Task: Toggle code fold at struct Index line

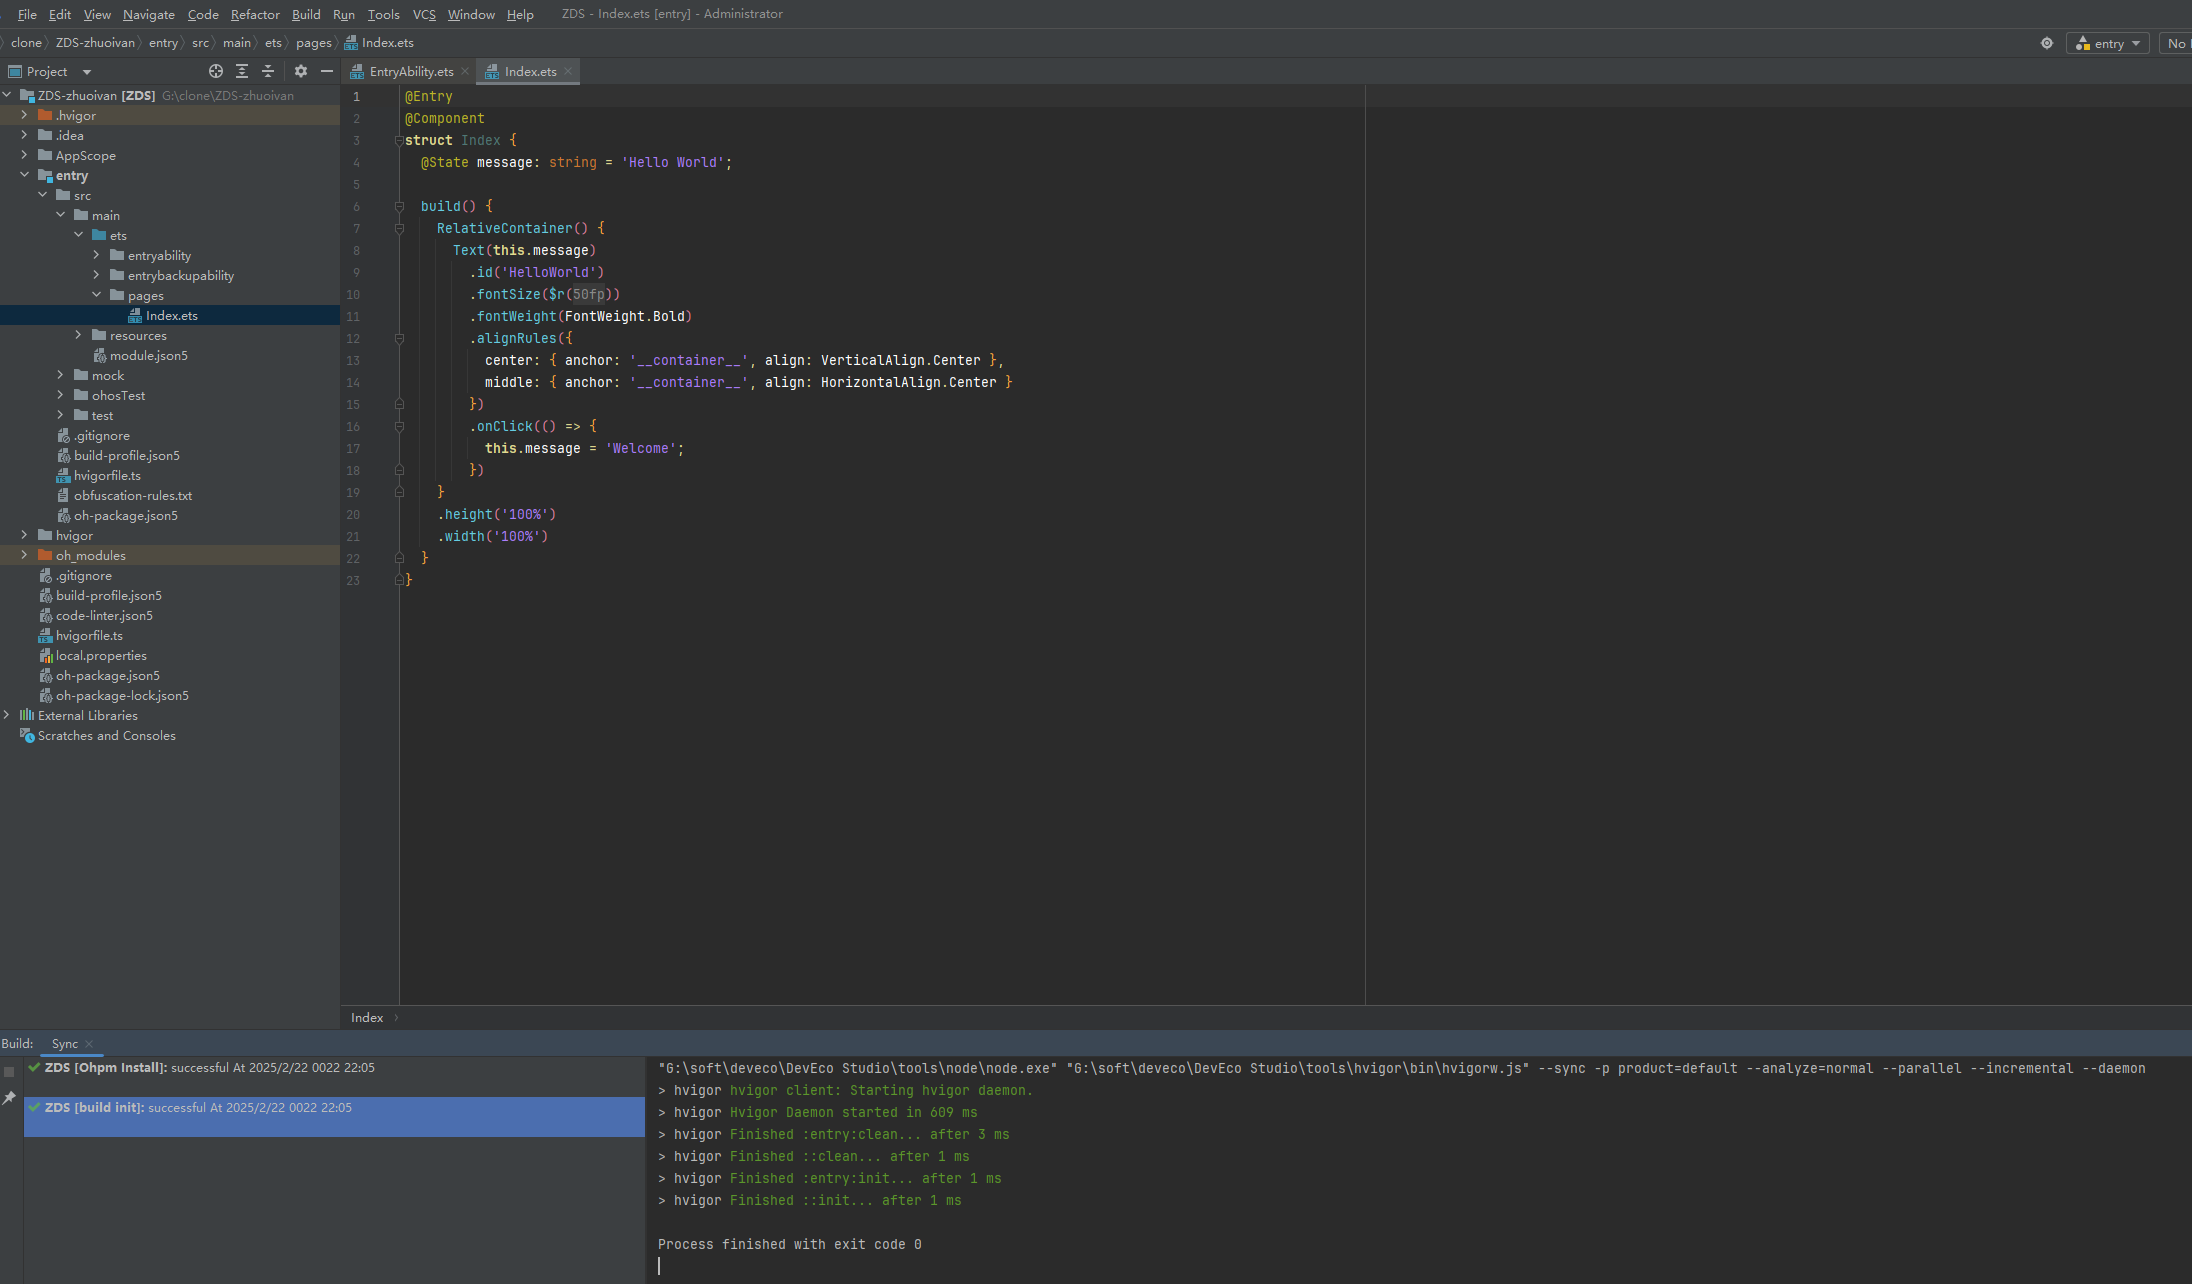Action: [399, 141]
